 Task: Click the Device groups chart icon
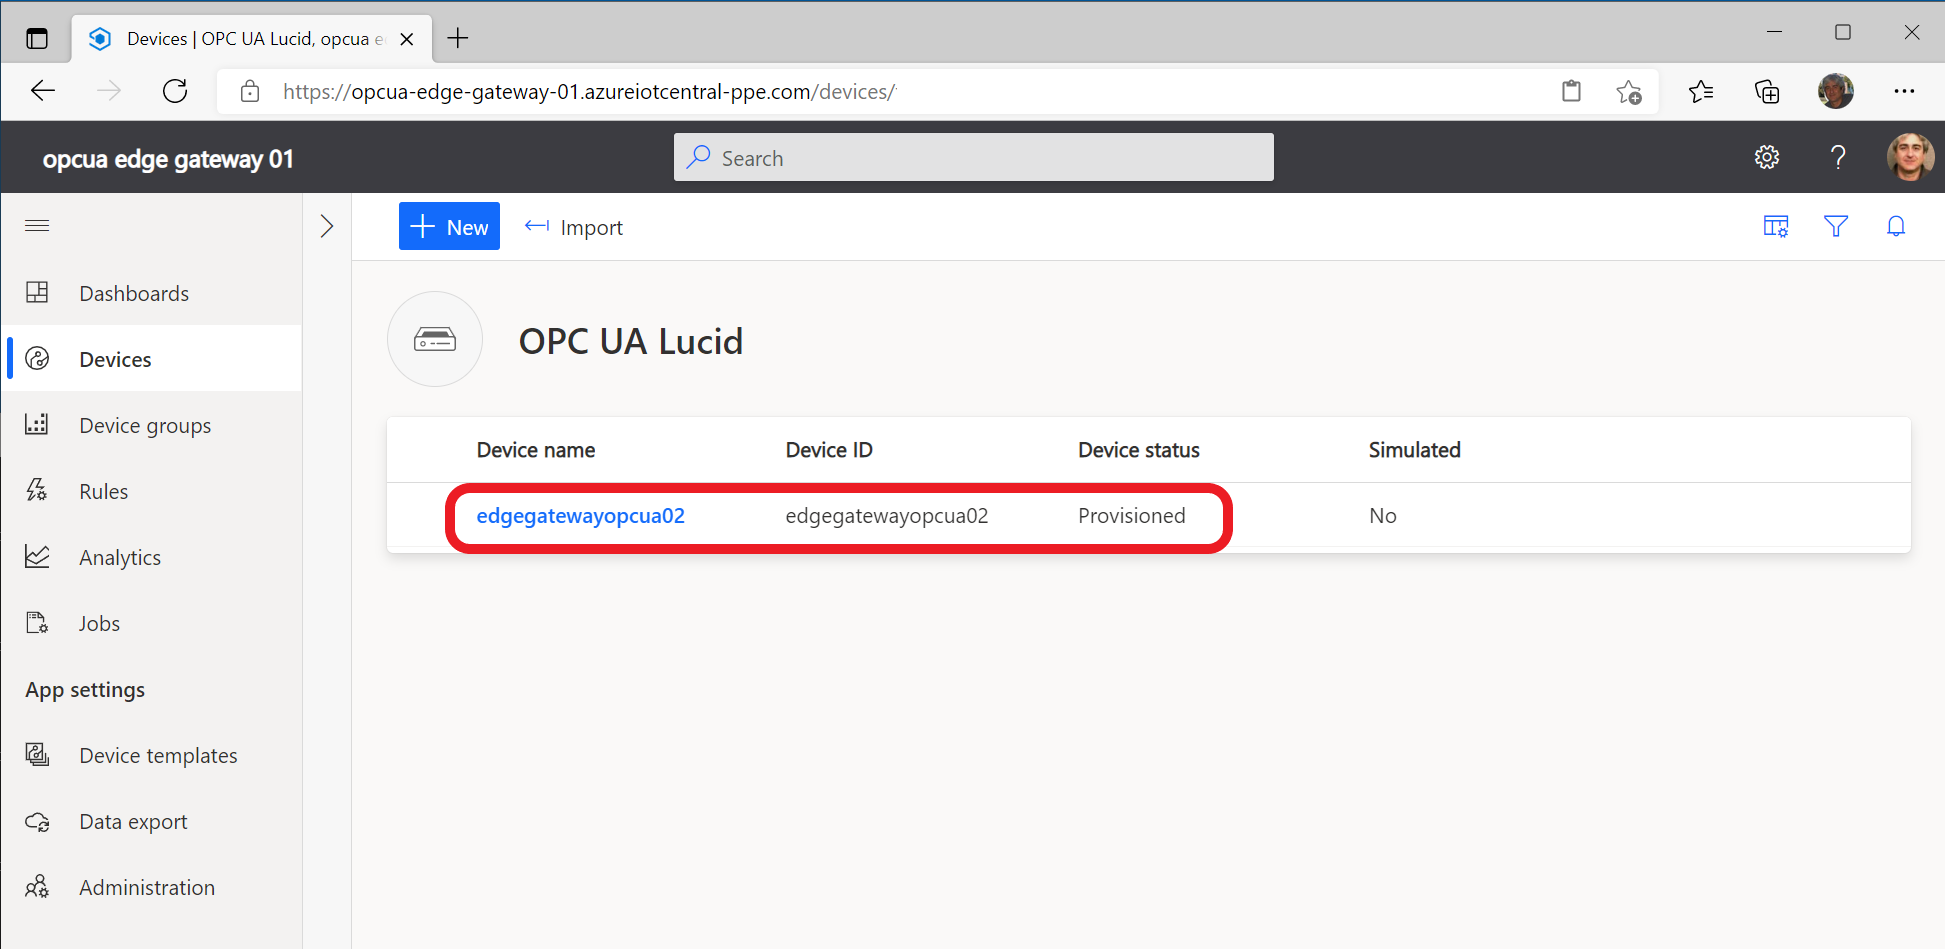point(37,424)
